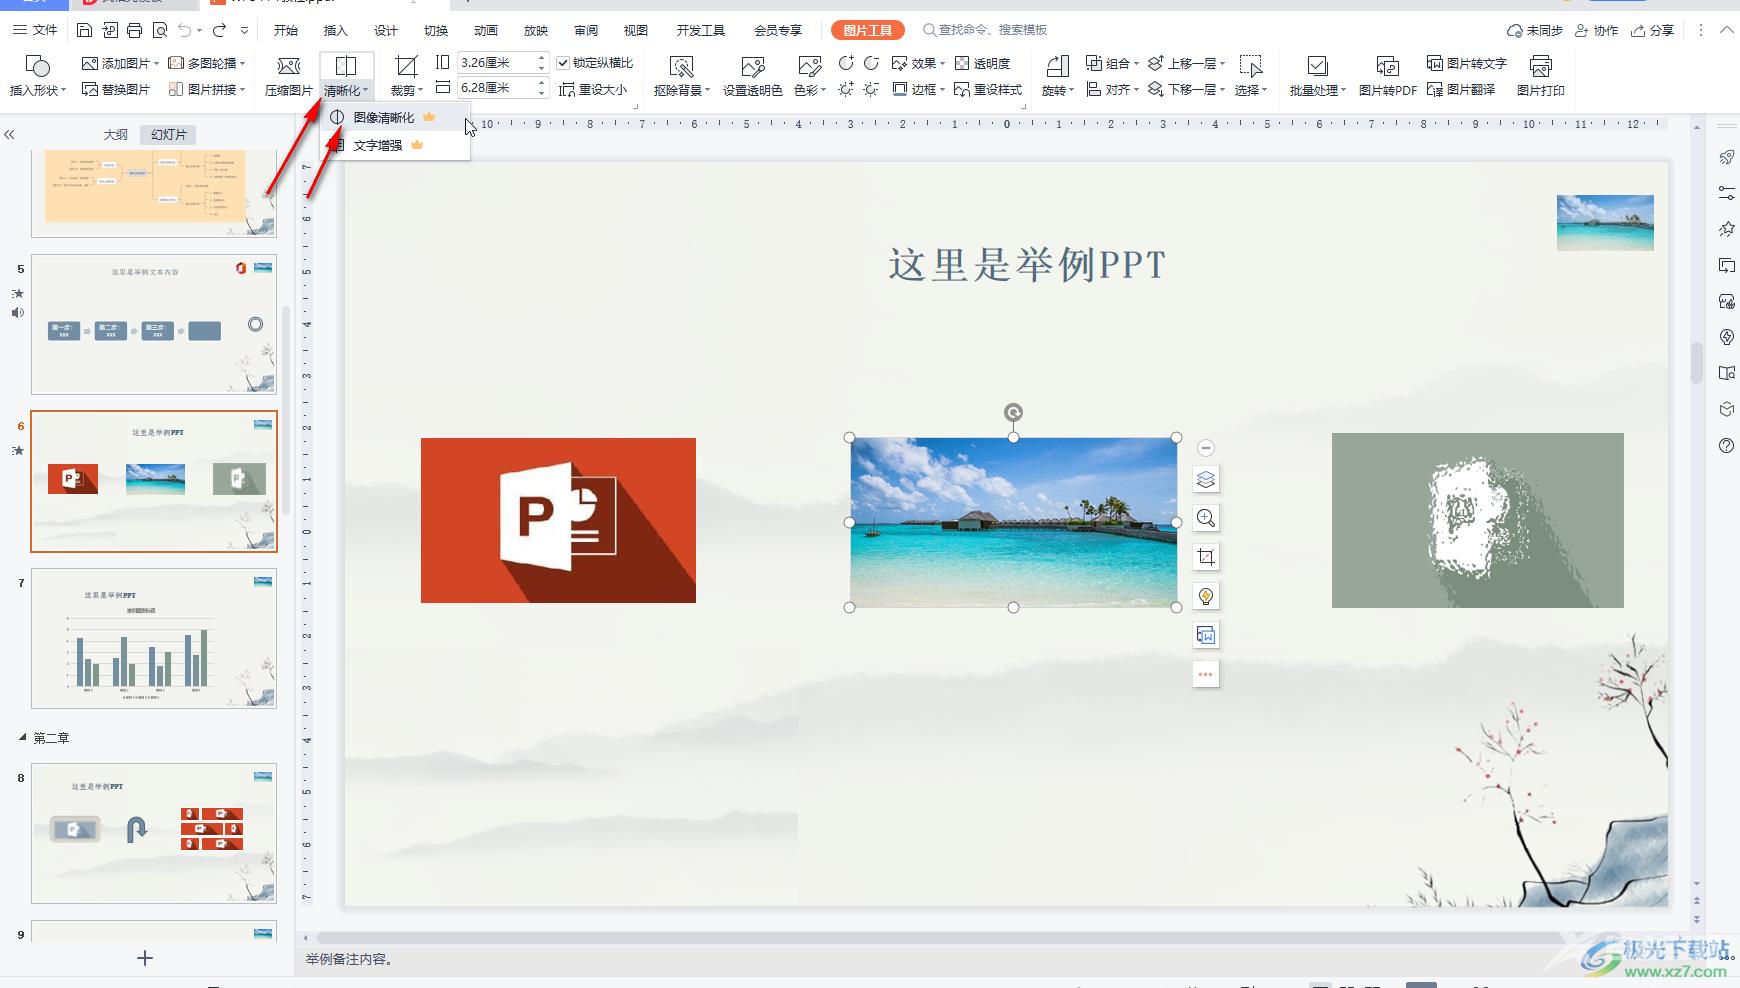The height and width of the screenshot is (988, 1740).
Task: Click the crop icon beside picture
Action: point(1206,557)
